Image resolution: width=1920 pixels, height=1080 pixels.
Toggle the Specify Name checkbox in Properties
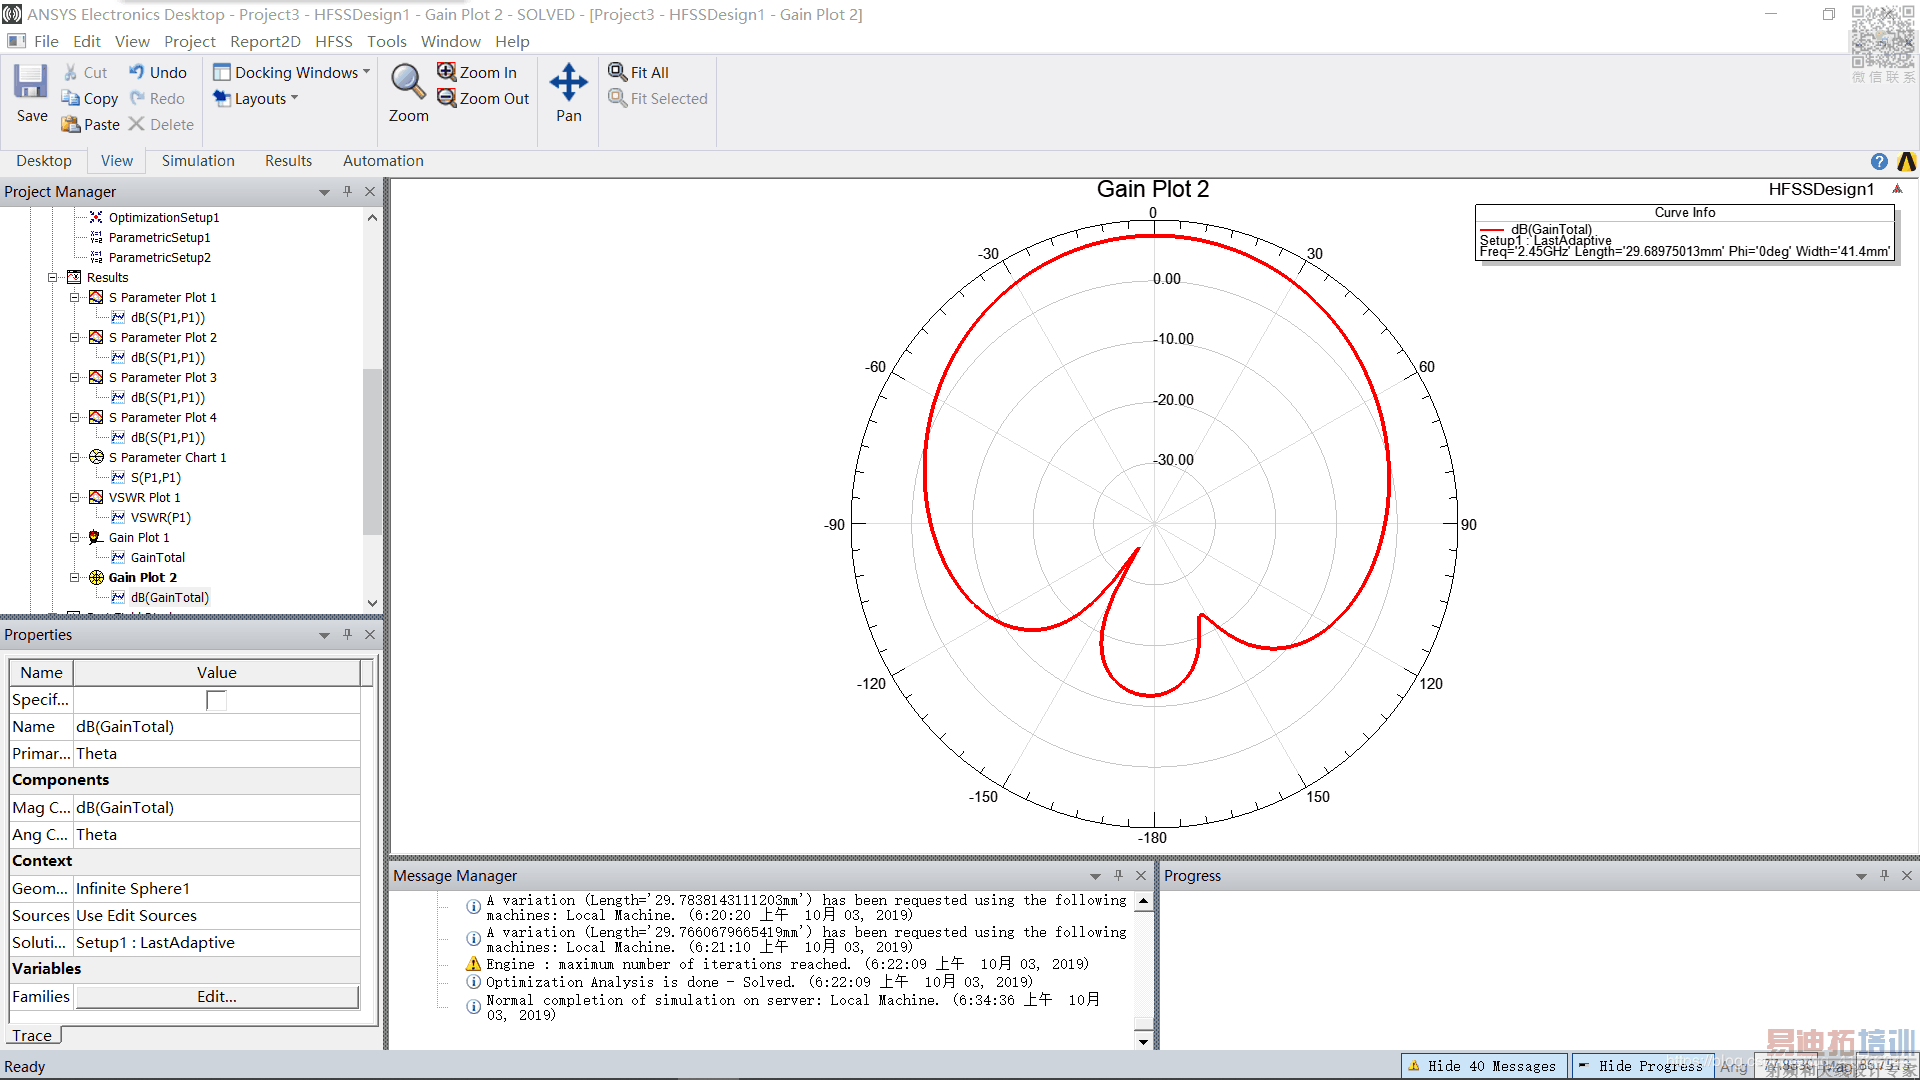click(x=216, y=700)
